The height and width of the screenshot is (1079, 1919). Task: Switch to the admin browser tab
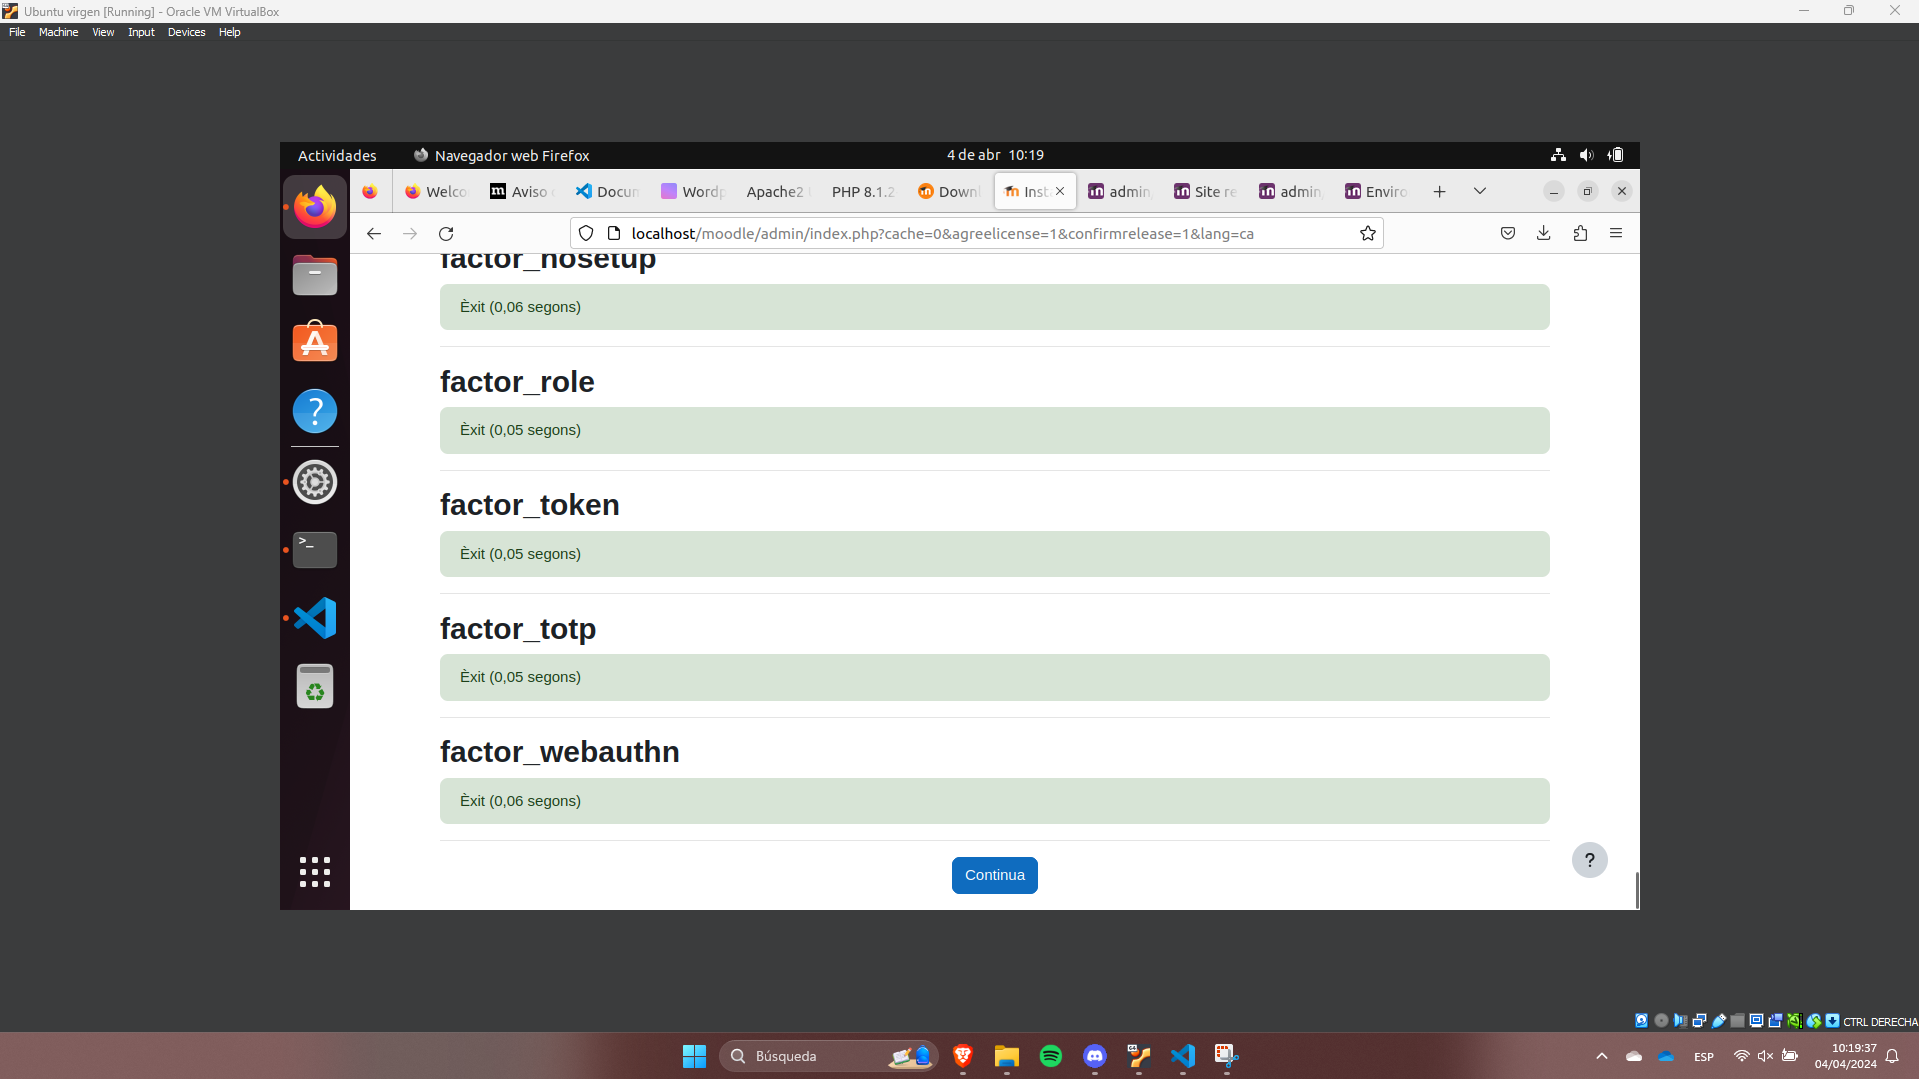point(1120,191)
